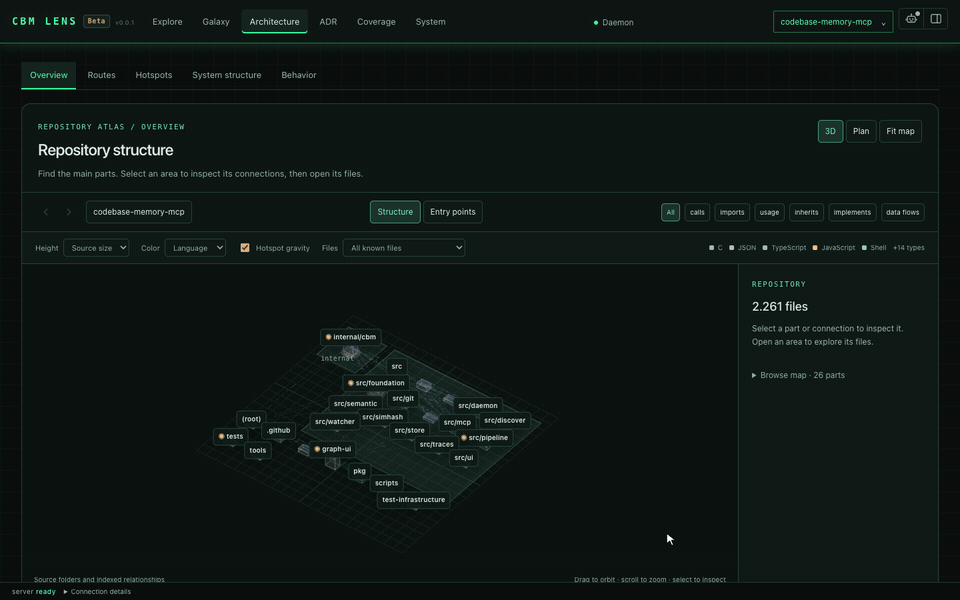Switch to the System structure tab
The width and height of the screenshot is (960, 600).
coord(227,75)
